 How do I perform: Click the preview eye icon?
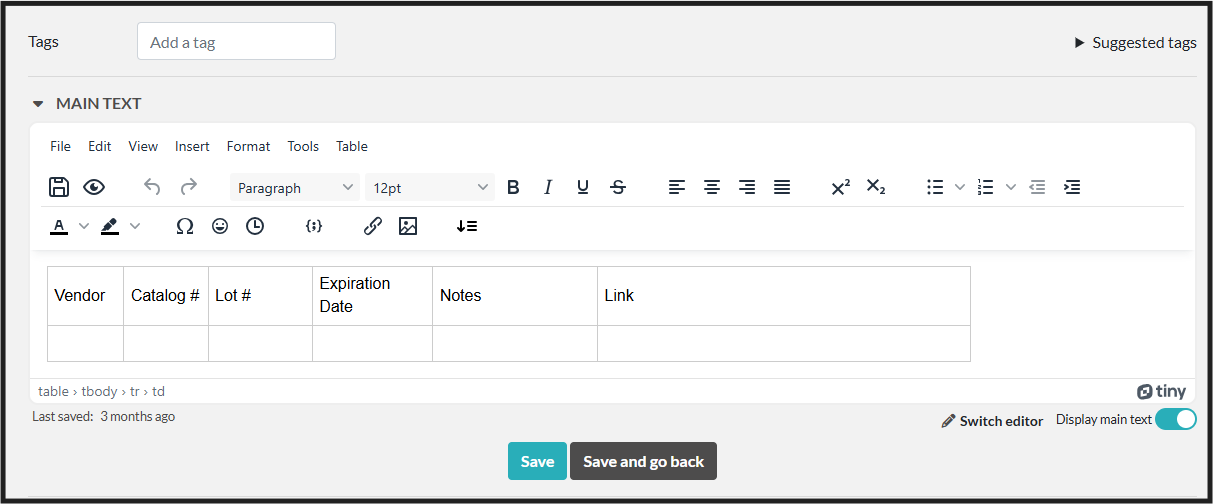tap(94, 187)
